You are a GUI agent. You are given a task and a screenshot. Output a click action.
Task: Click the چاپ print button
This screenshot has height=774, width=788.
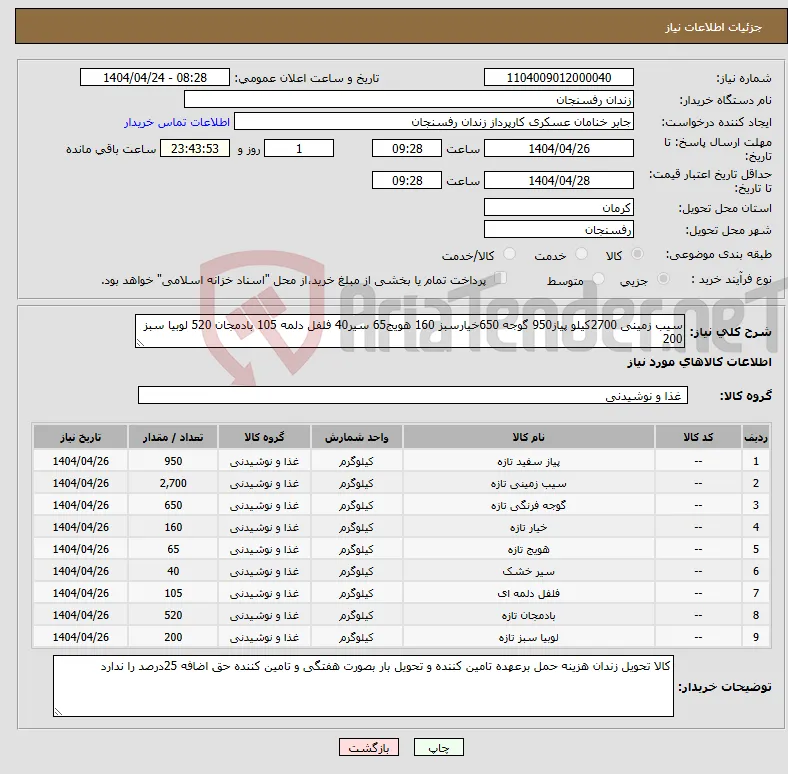(439, 747)
